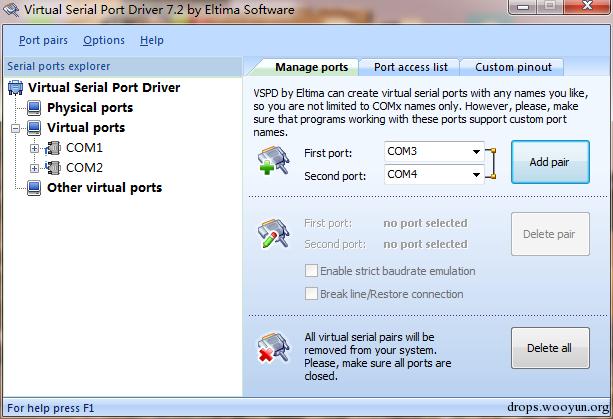Expand the COM1 tree node
The height and width of the screenshot is (419, 613).
click(x=34, y=149)
